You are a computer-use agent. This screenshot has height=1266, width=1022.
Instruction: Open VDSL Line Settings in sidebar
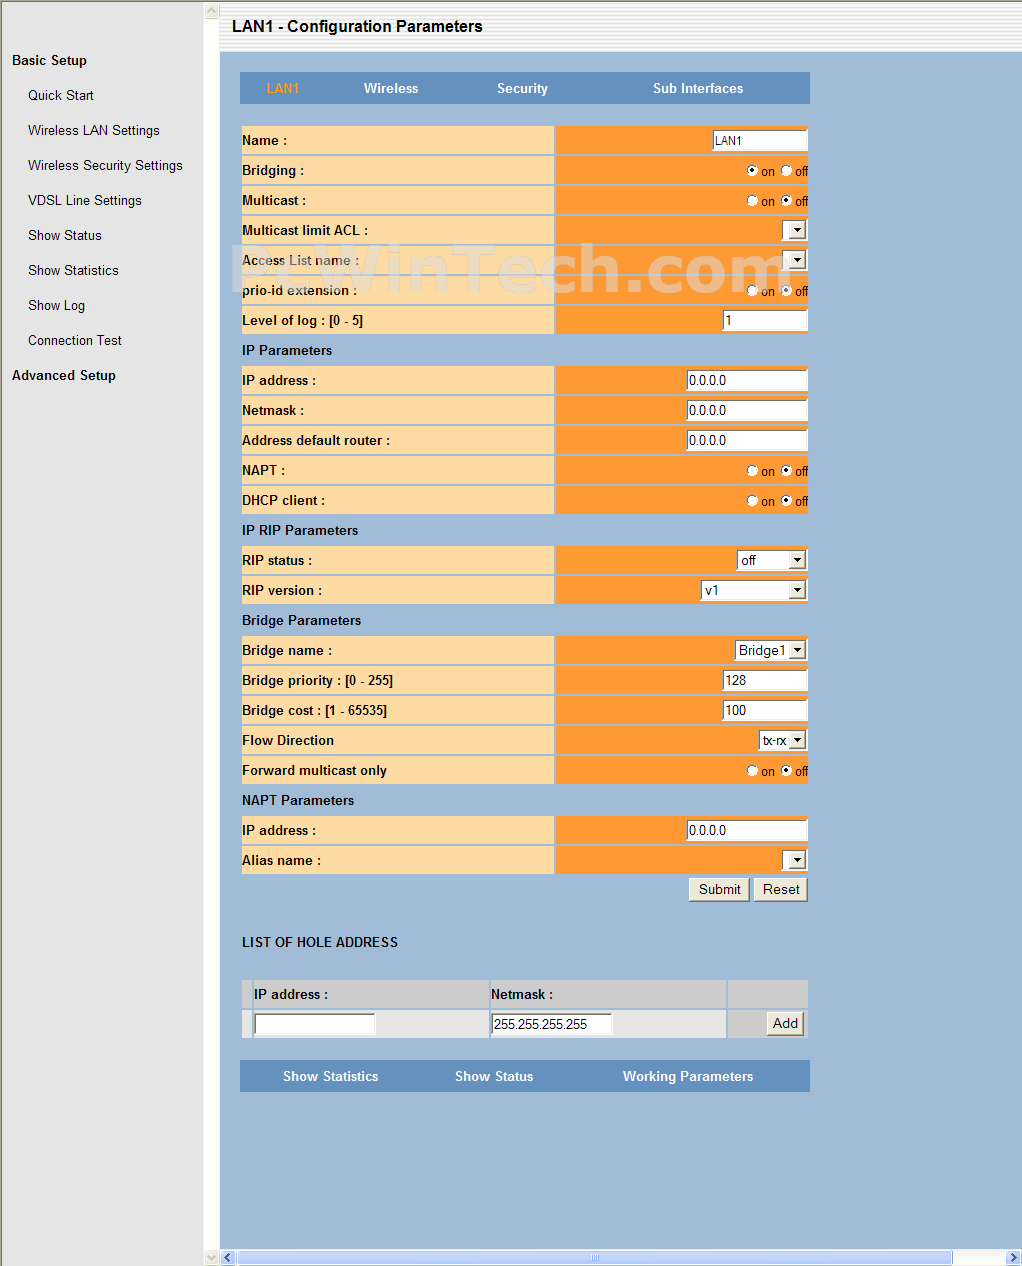(x=85, y=200)
